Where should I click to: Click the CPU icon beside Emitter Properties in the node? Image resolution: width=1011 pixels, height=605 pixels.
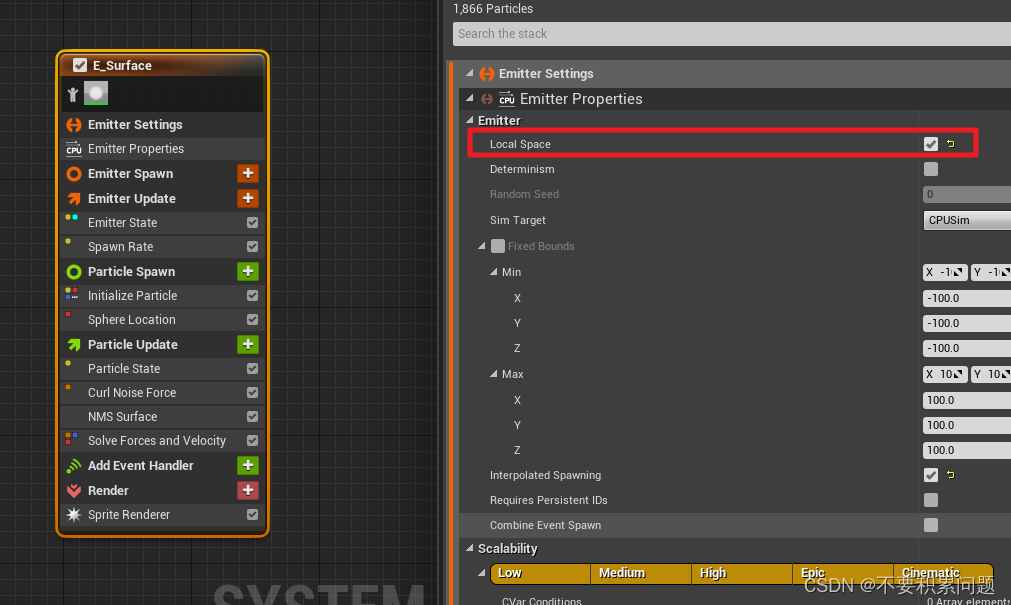(74, 149)
